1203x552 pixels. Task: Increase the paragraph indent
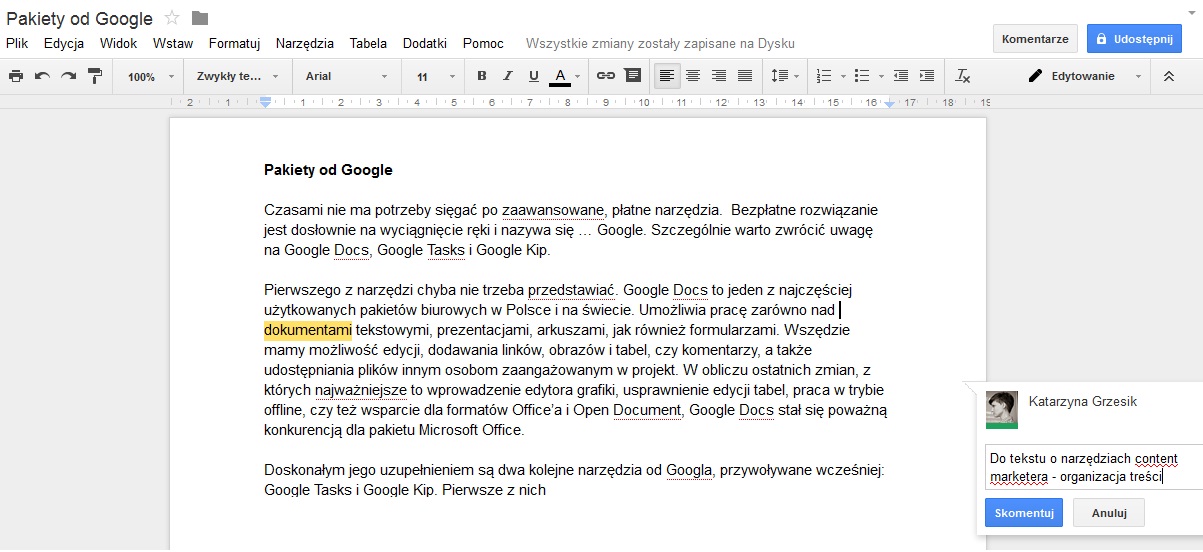pos(927,76)
